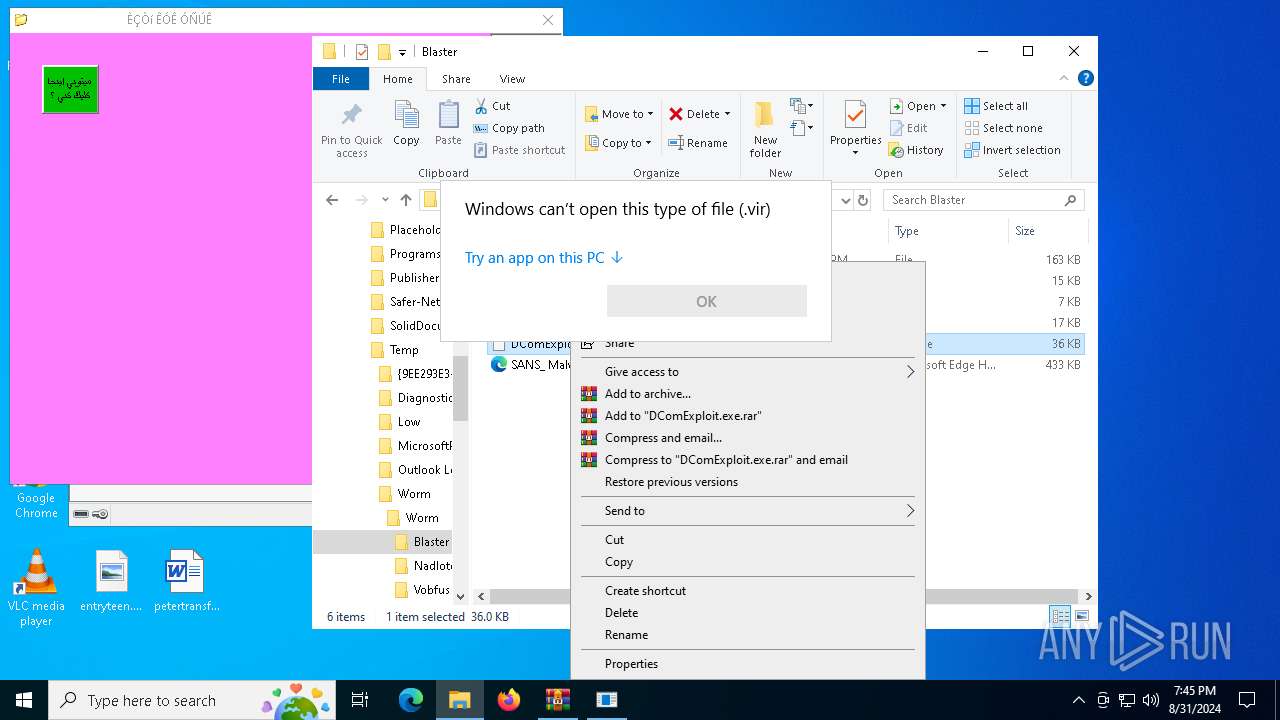1280x720 pixels.
Task: Select Temp folder in tree
Action: 404,350
